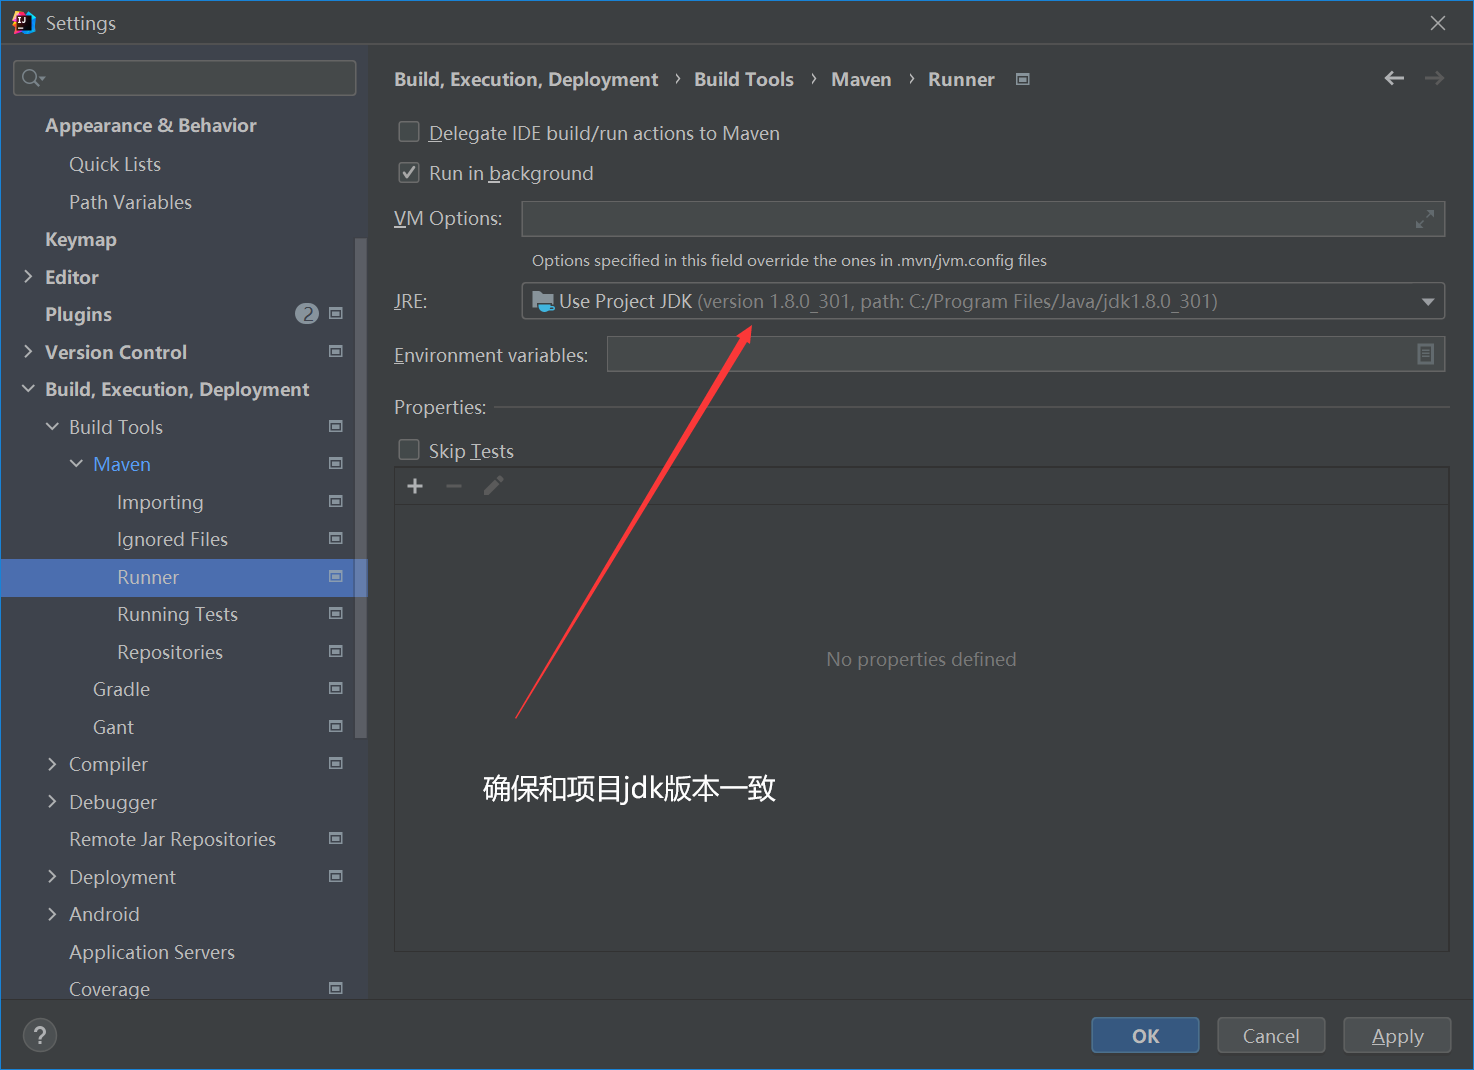Click the project icon on Remote Jar Repositories row
Image resolution: width=1474 pixels, height=1070 pixels.
click(336, 838)
